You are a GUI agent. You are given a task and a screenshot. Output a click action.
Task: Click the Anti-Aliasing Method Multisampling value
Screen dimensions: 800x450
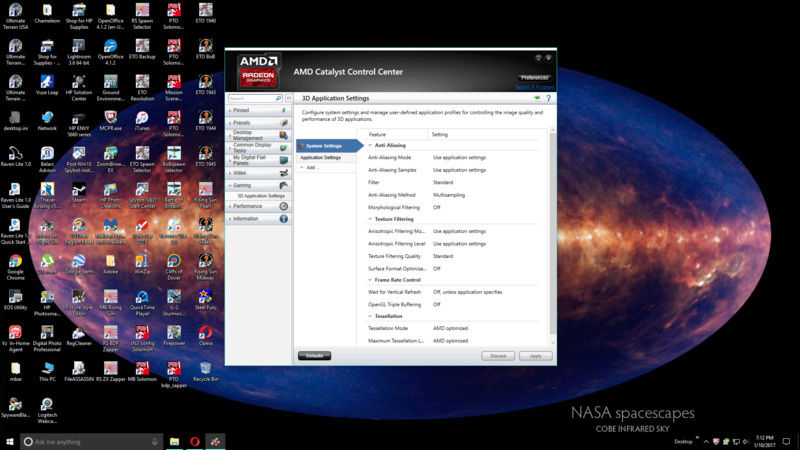point(449,195)
